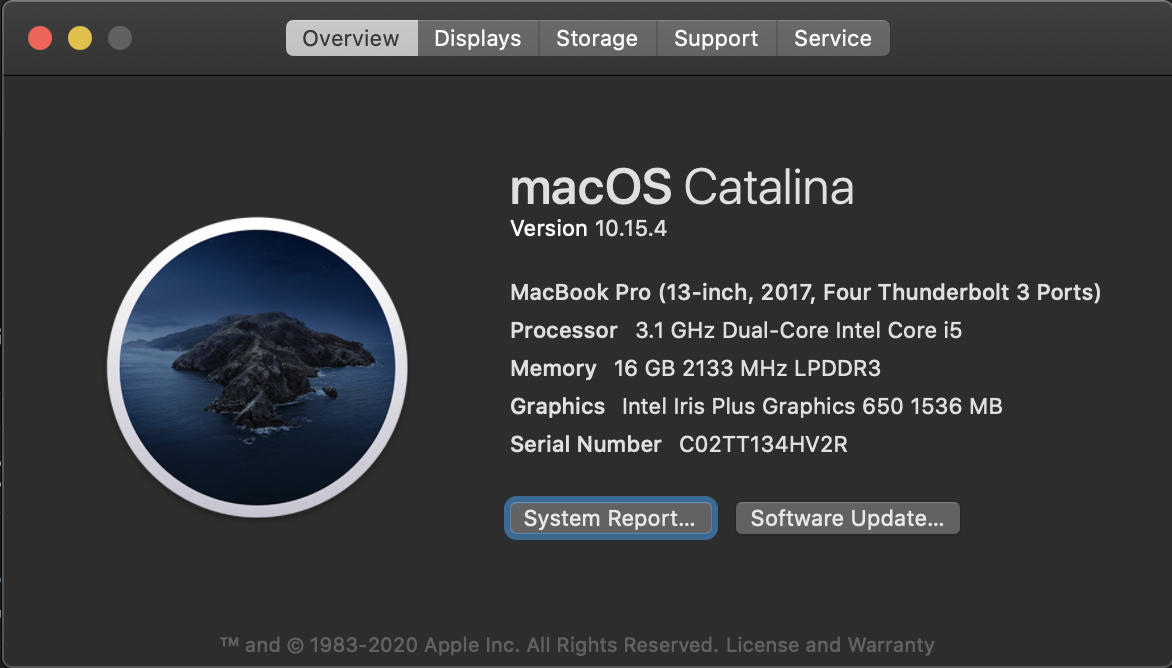Open the Storage tab

pos(597,38)
